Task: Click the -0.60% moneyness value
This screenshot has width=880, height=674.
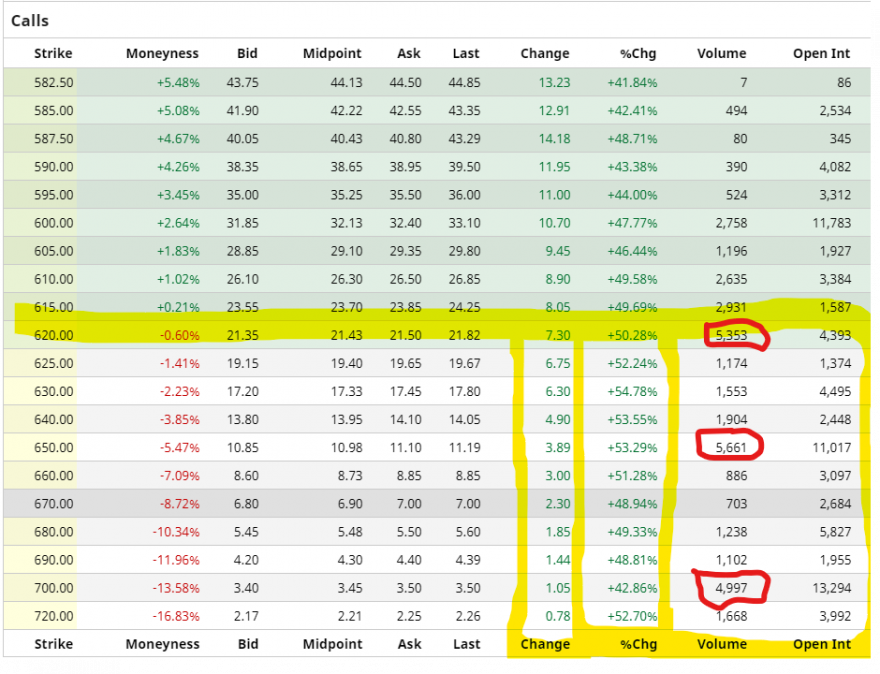Action: [180, 335]
